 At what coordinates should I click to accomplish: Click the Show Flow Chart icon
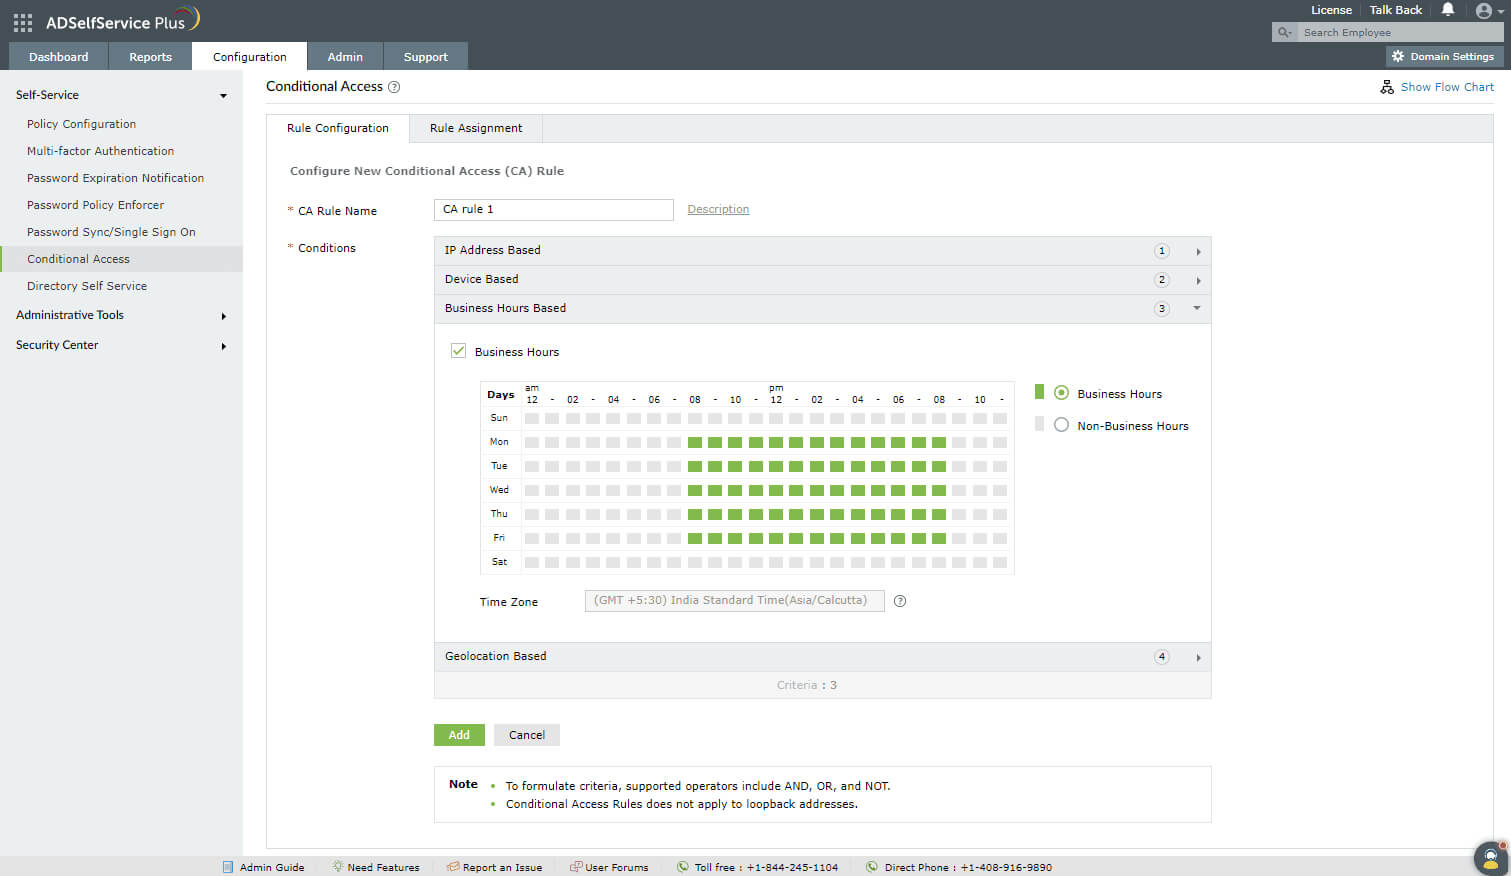click(1387, 87)
